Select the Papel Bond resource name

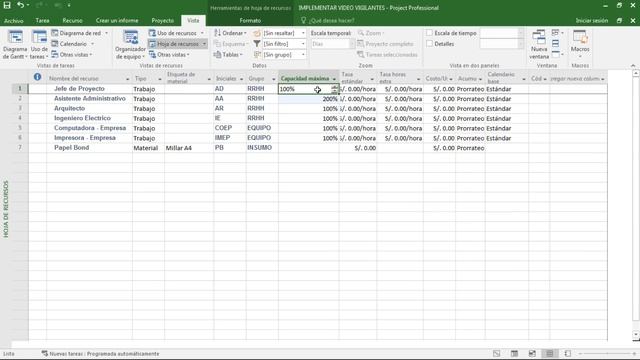pyautogui.click(x=71, y=147)
